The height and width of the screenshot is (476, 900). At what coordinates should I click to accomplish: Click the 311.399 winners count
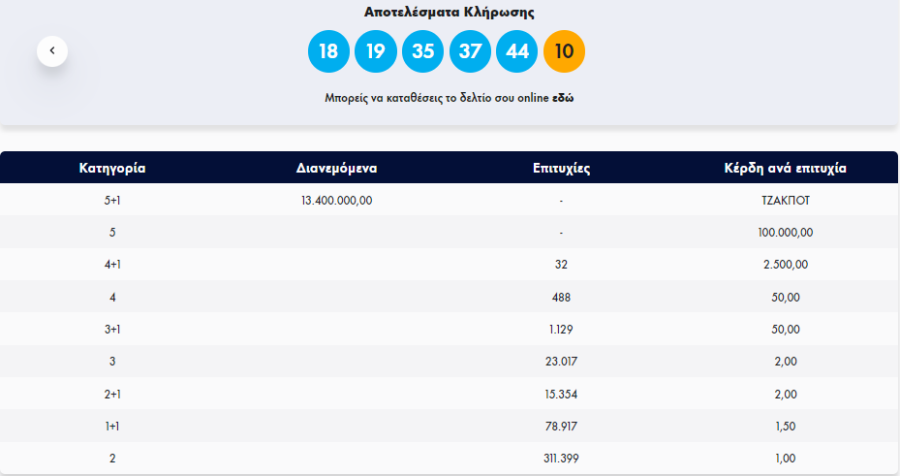562,457
